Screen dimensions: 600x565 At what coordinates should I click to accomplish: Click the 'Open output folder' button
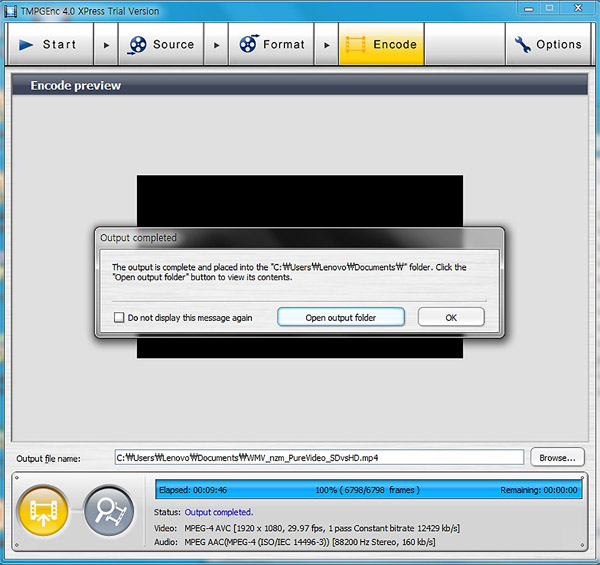341,317
